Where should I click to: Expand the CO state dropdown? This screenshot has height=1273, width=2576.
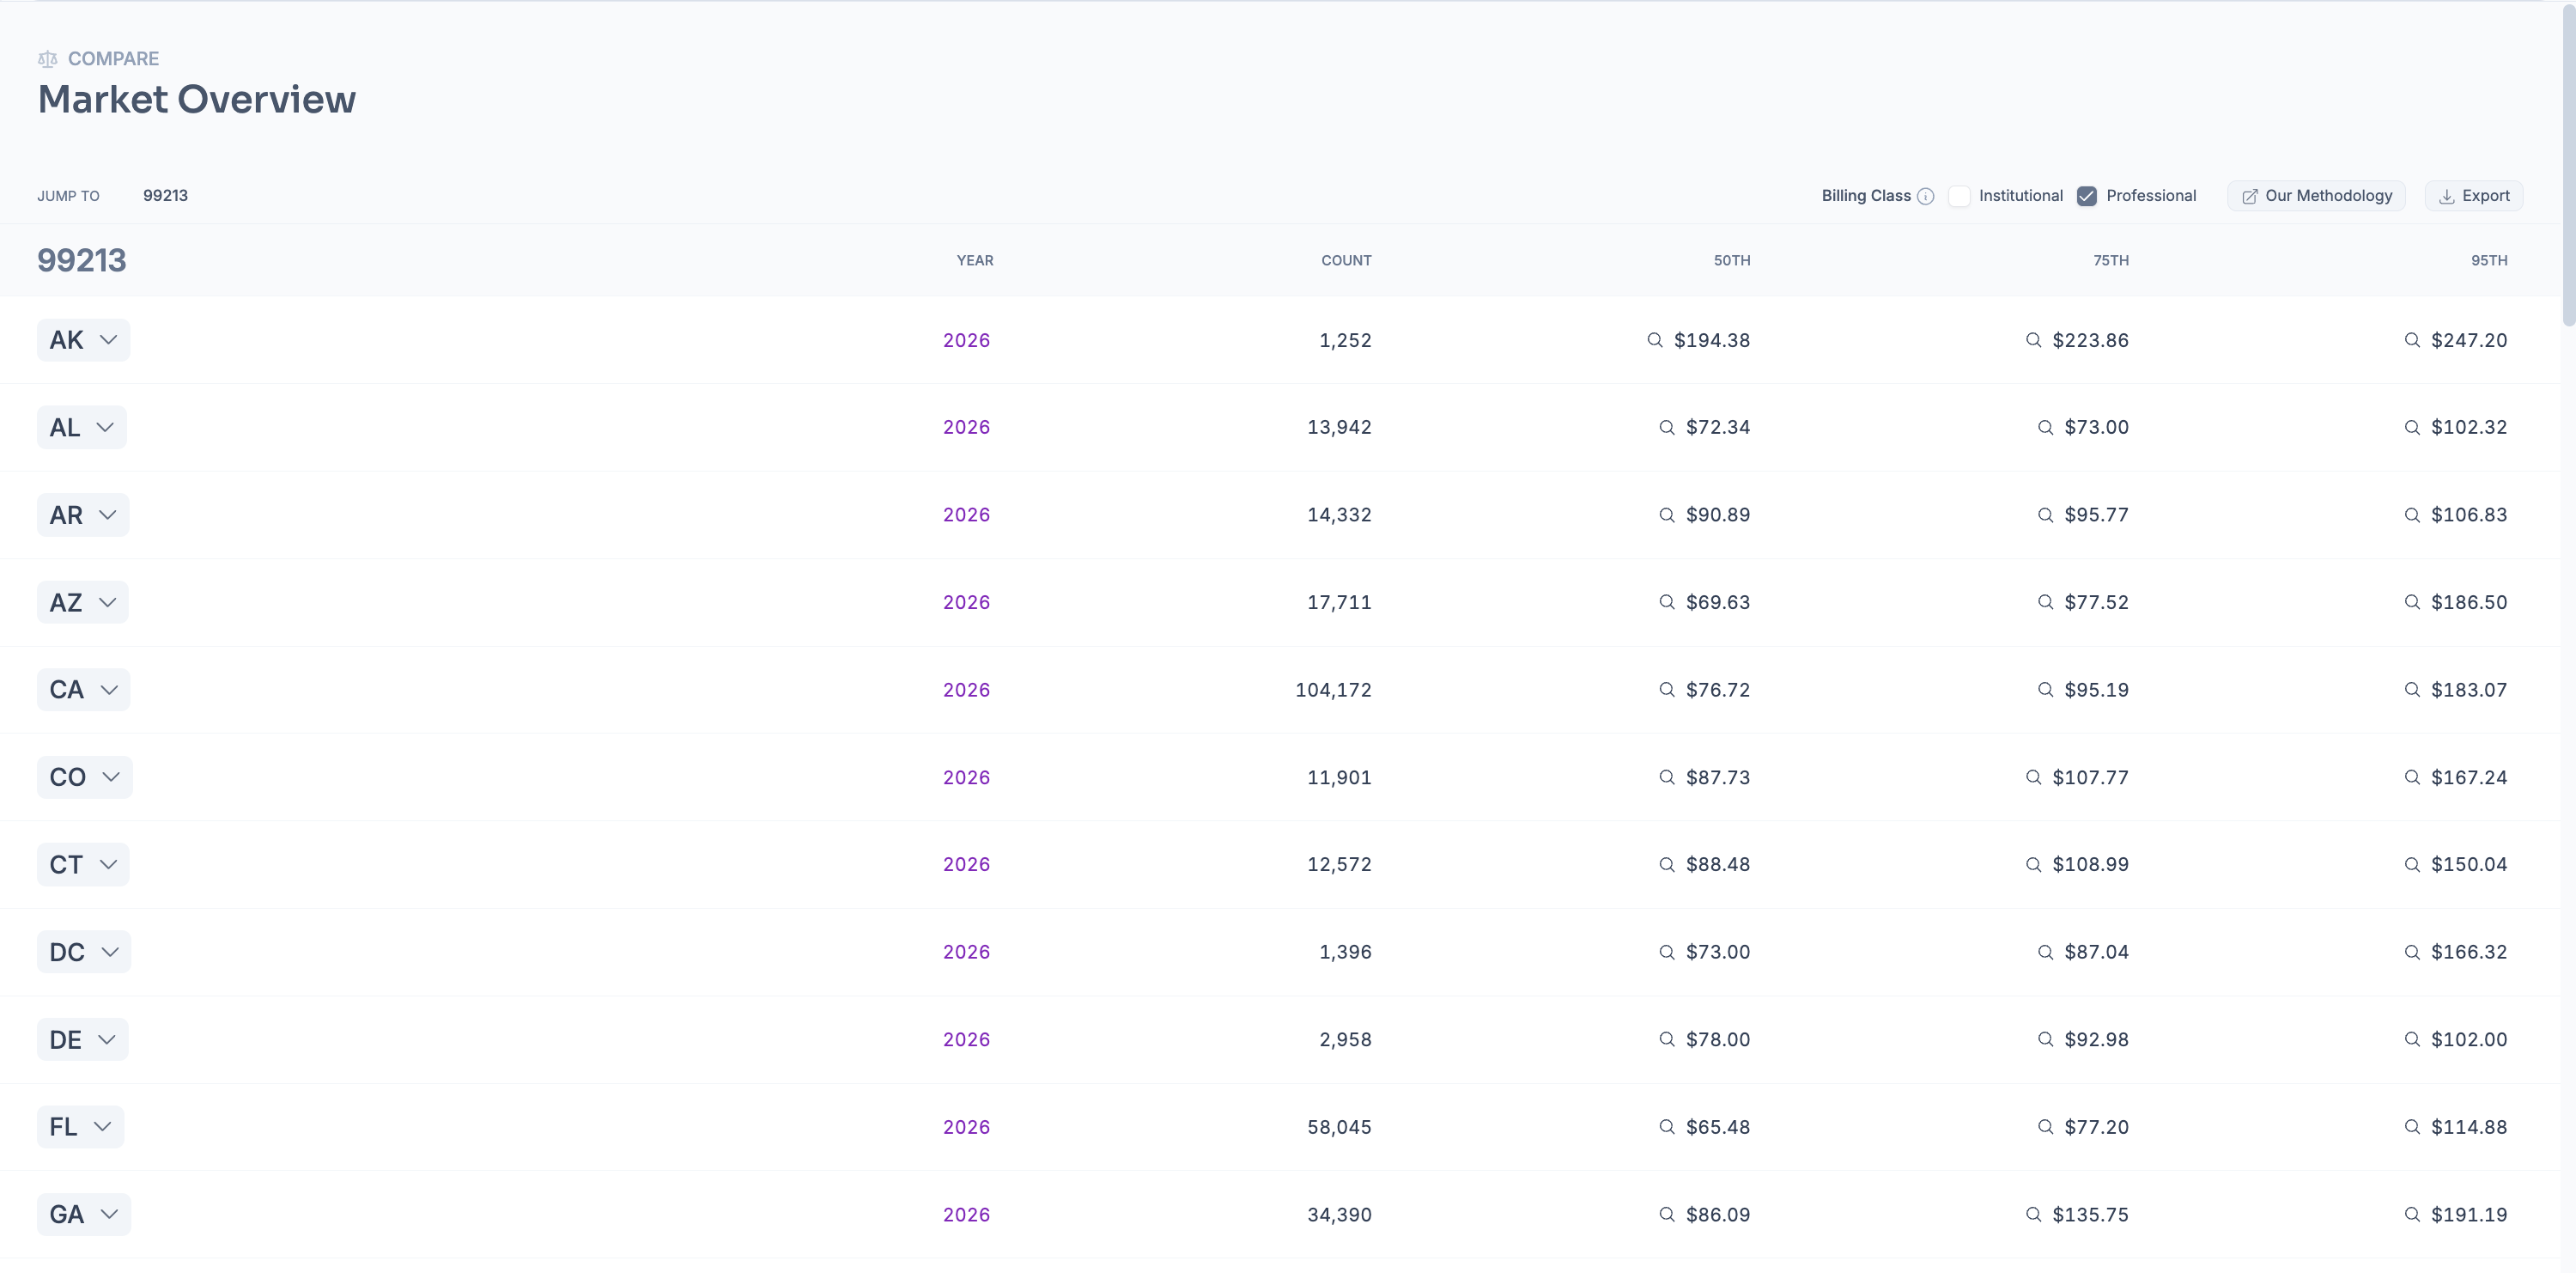point(85,777)
